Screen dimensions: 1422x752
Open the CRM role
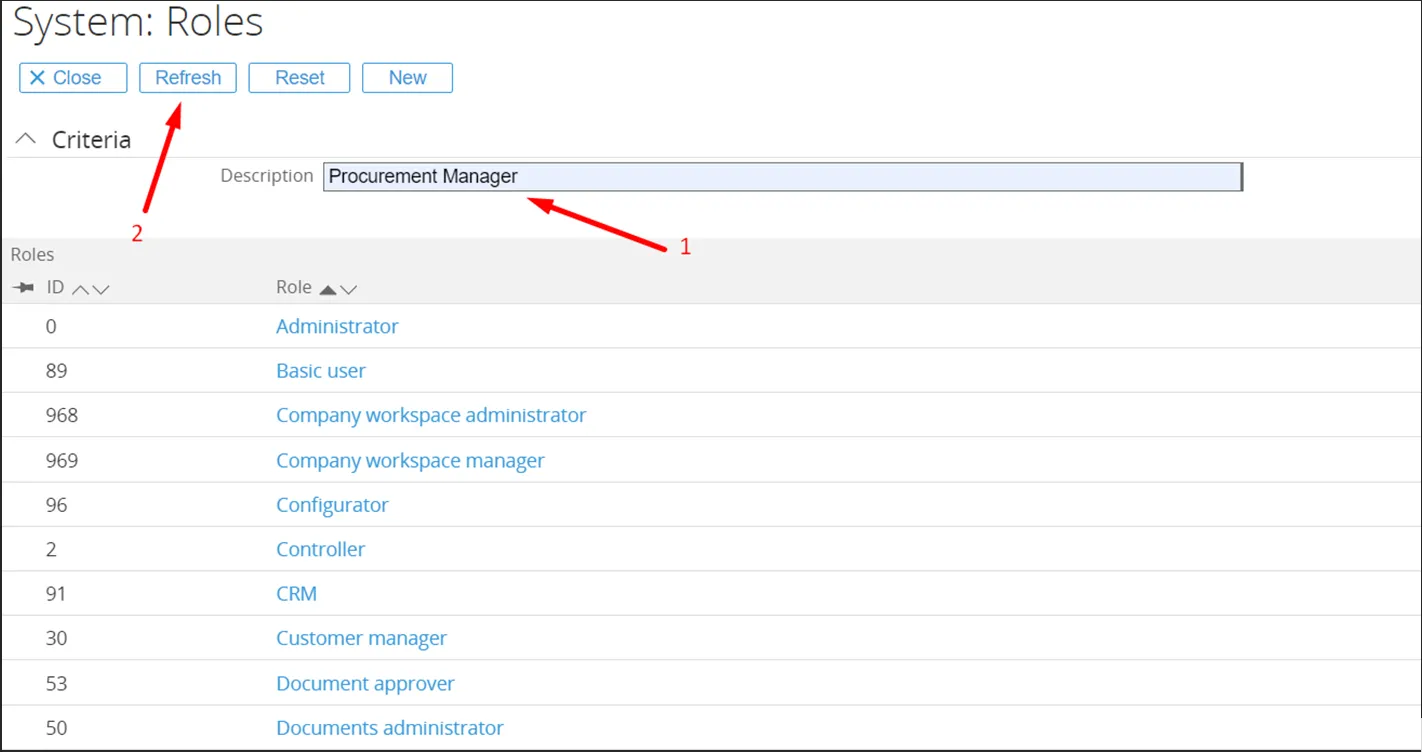[x=296, y=594]
